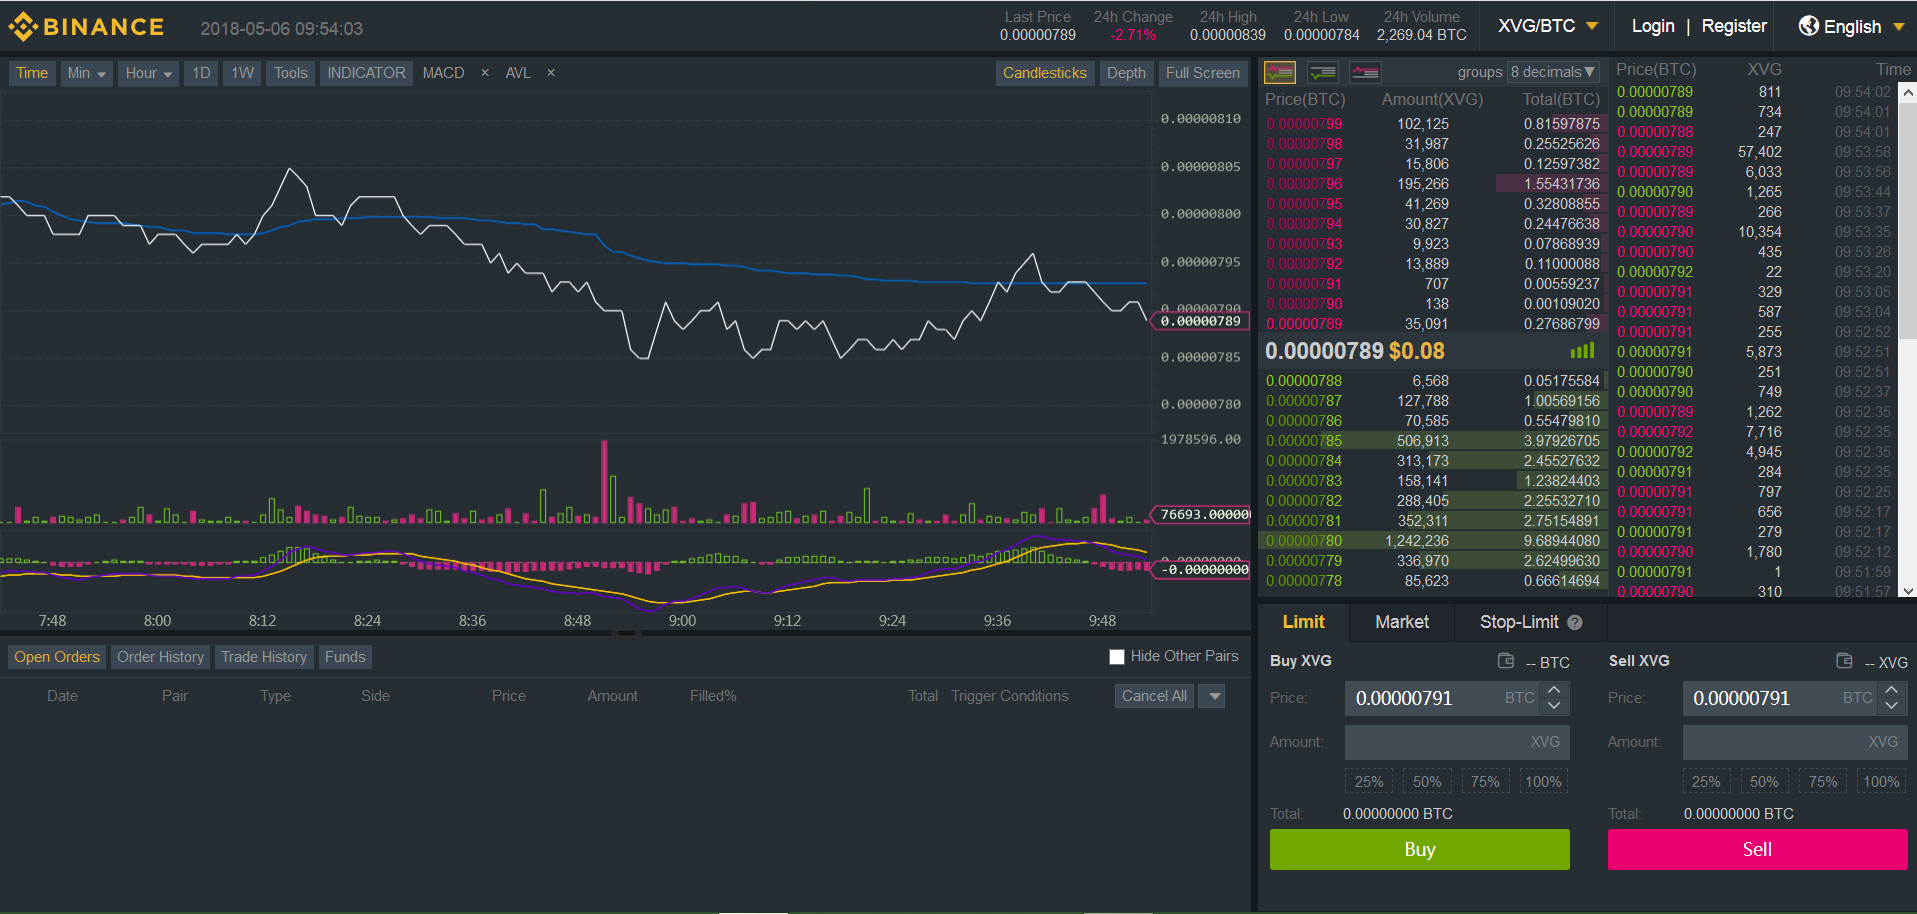Click the Buy XVG wallet deposit icon
This screenshot has width=1917, height=914.
coord(1506,661)
